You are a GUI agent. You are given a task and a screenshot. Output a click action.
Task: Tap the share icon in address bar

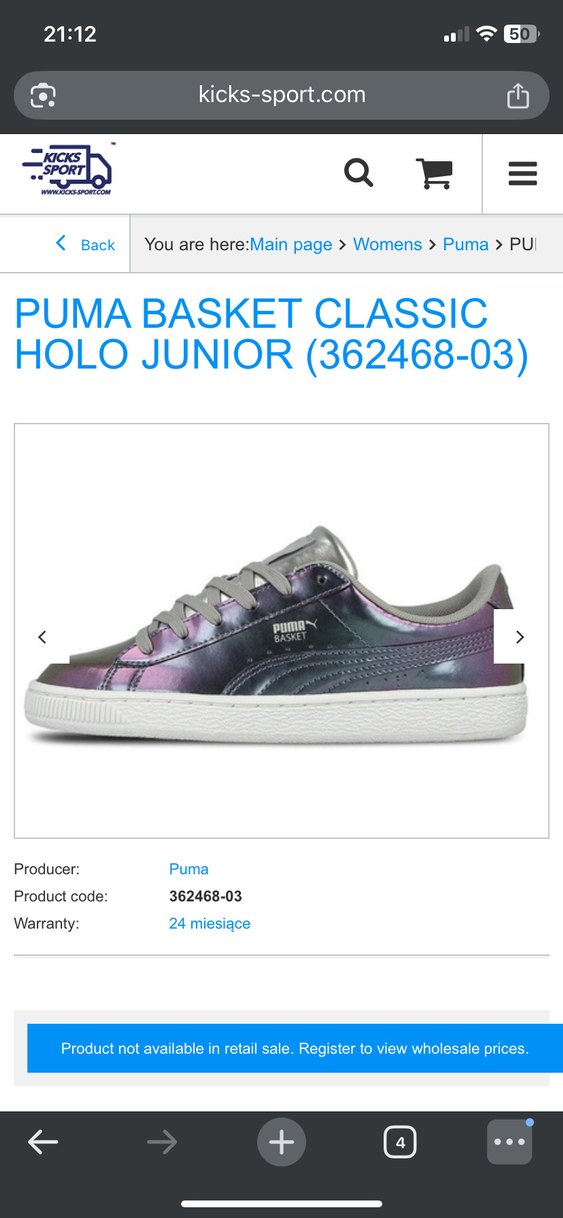[517, 95]
